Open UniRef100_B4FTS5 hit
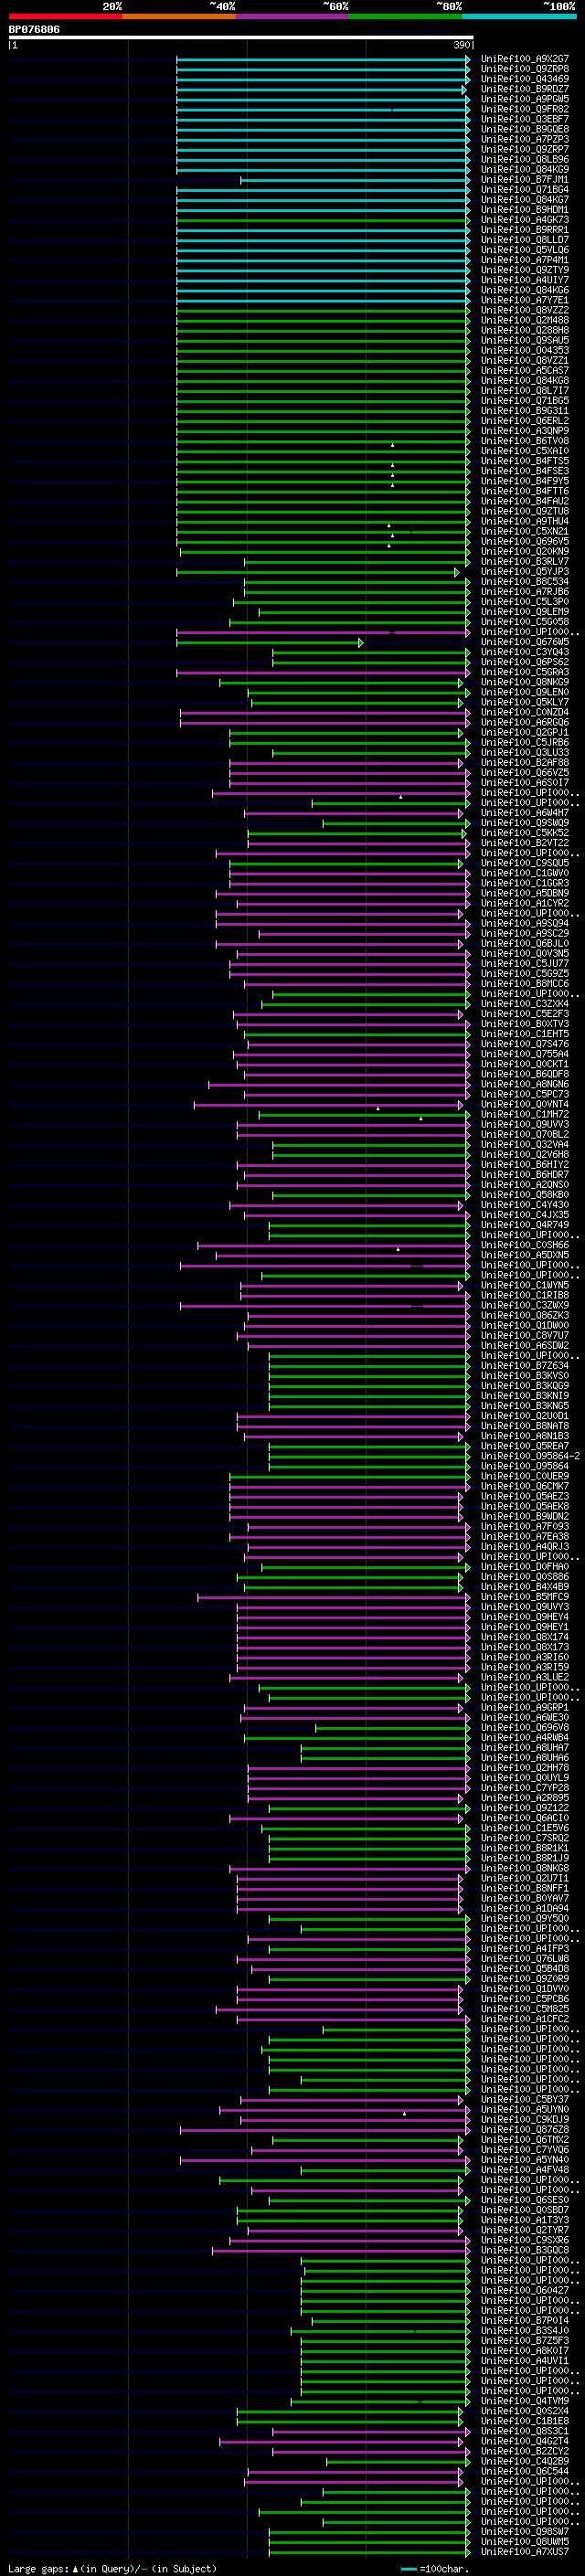 (525, 461)
